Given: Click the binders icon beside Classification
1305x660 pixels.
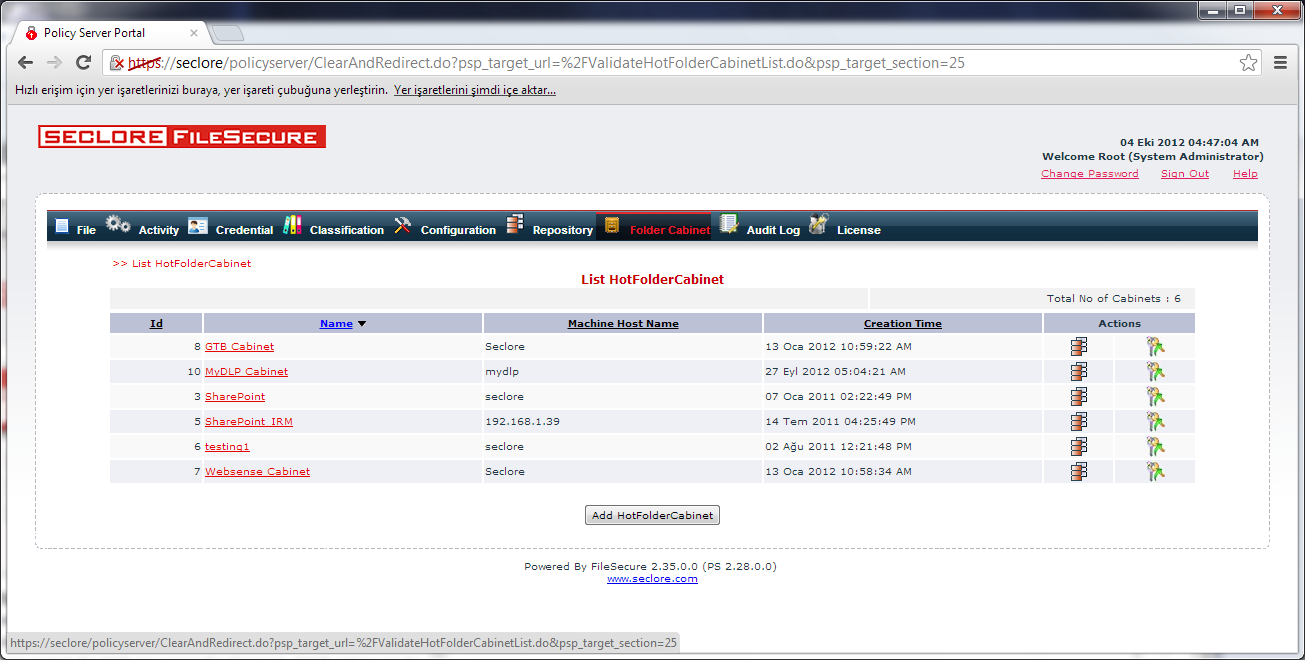Looking at the screenshot, I should [x=292, y=225].
